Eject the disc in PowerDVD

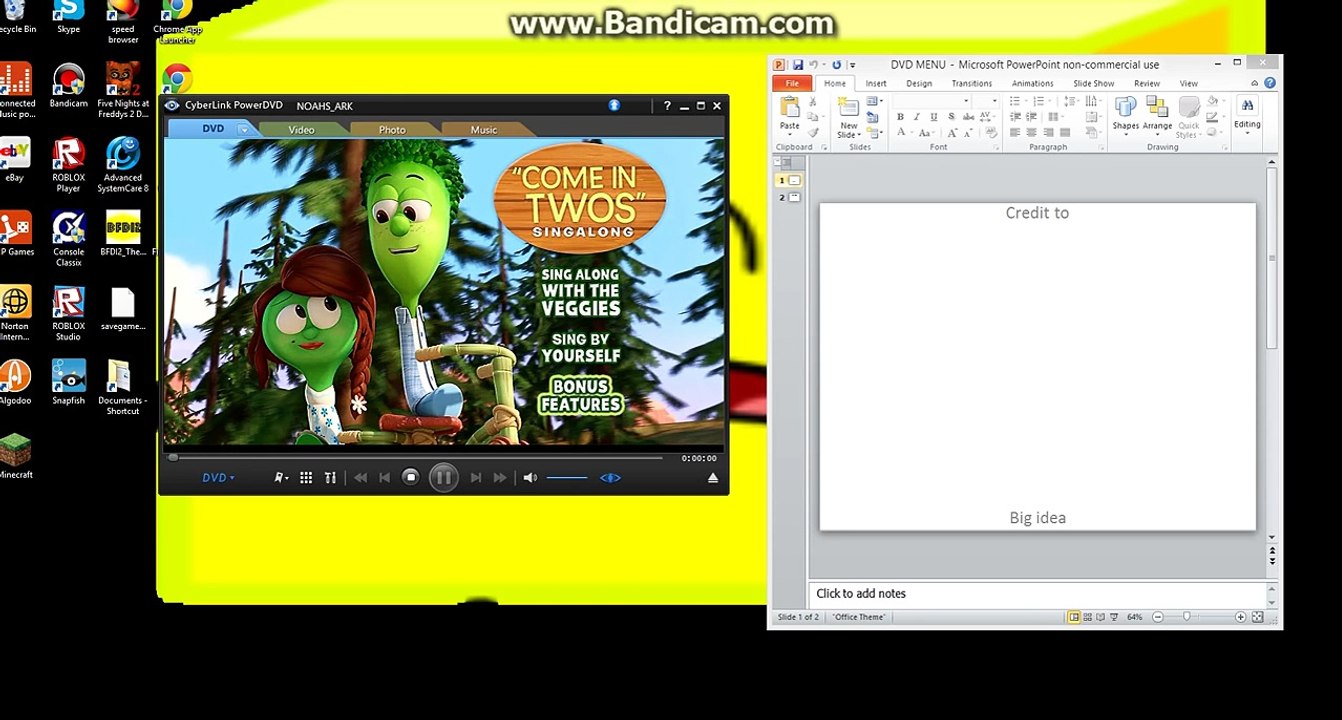click(713, 478)
